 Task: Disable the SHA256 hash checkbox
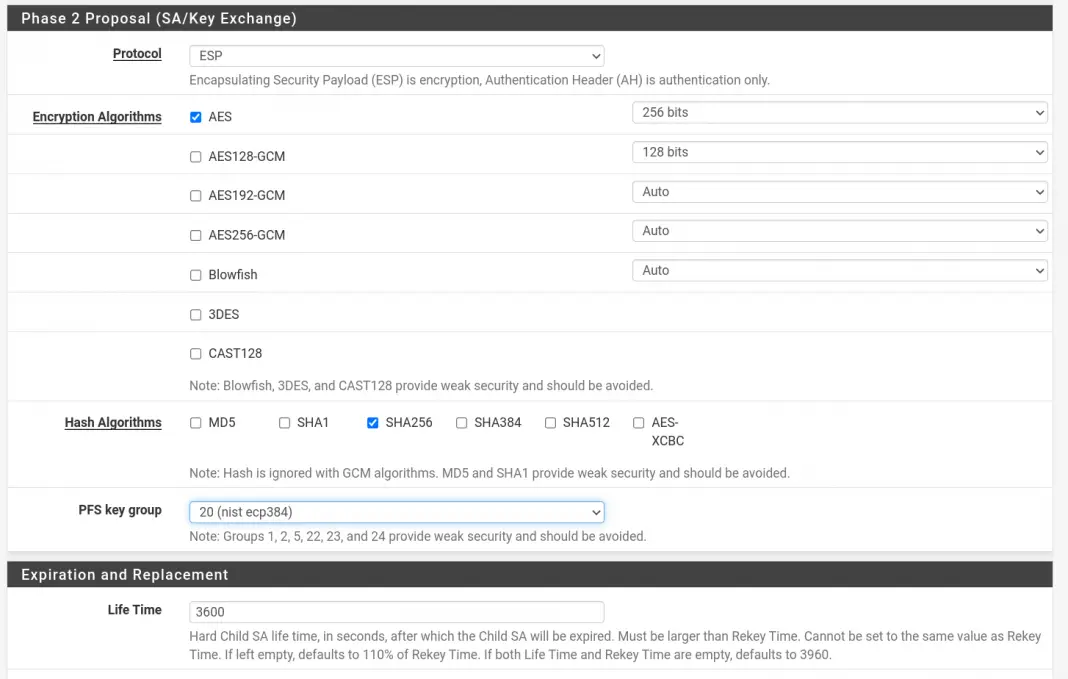coord(372,422)
